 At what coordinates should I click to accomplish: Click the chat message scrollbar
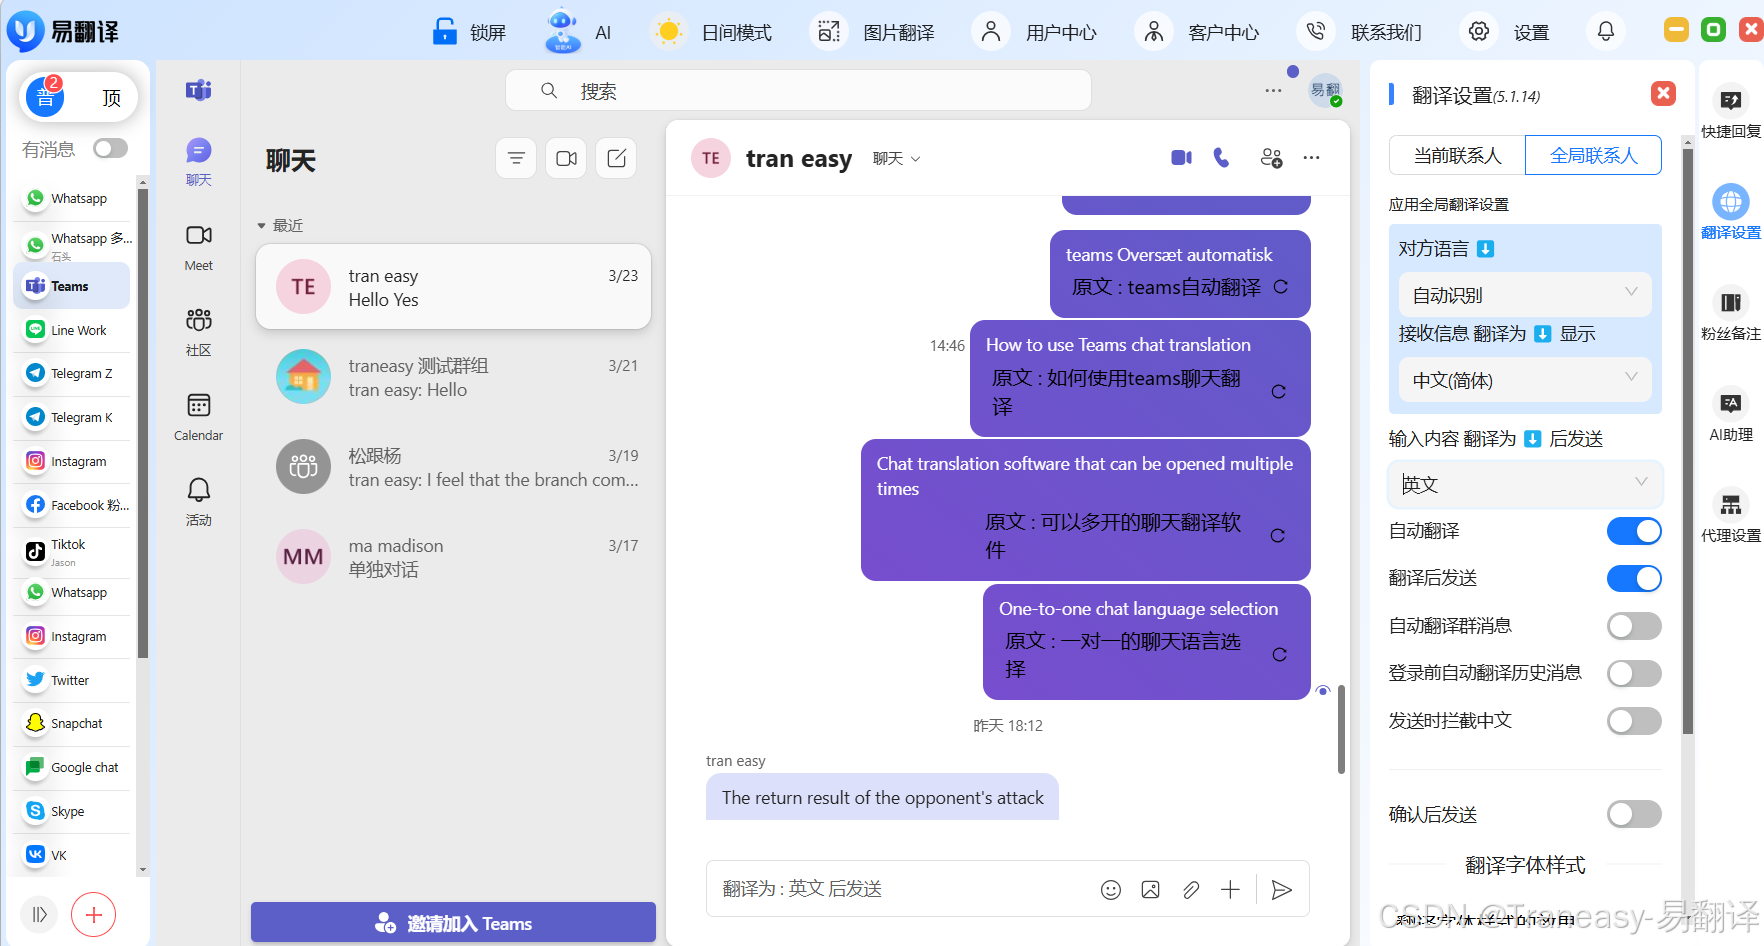pyautogui.click(x=1341, y=729)
